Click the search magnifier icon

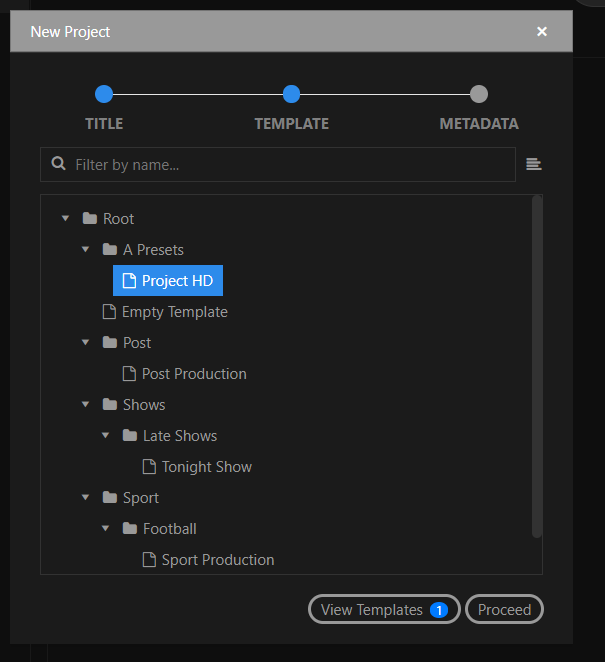pyautogui.click(x=58, y=163)
